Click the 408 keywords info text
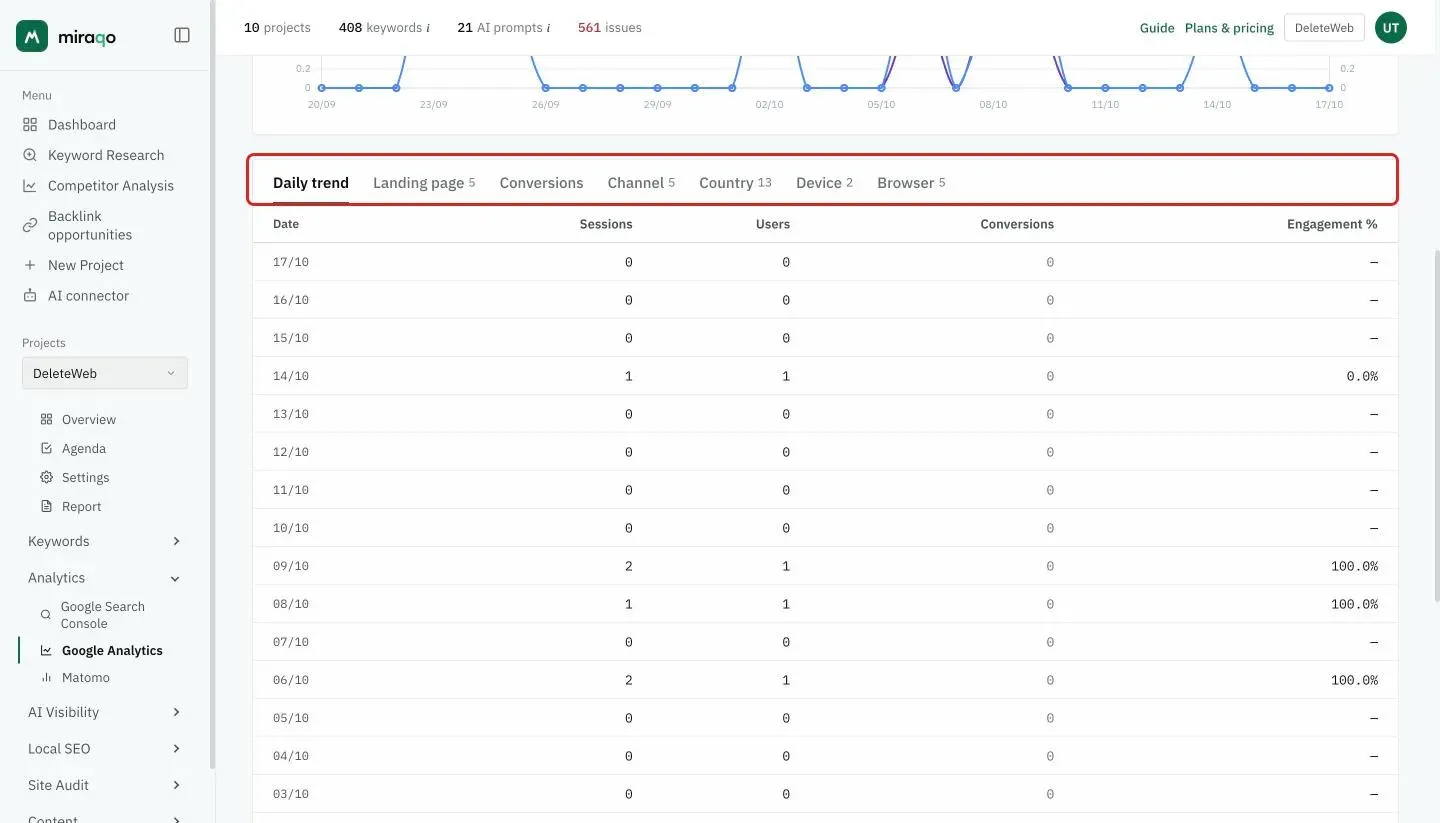This screenshot has width=1440, height=823. click(x=384, y=28)
